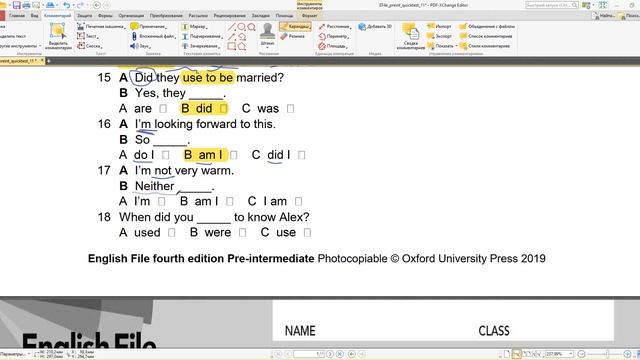640x360 pixels.
Task: Click Объединение с файлом button
Action: pyautogui.click(x=487, y=27)
